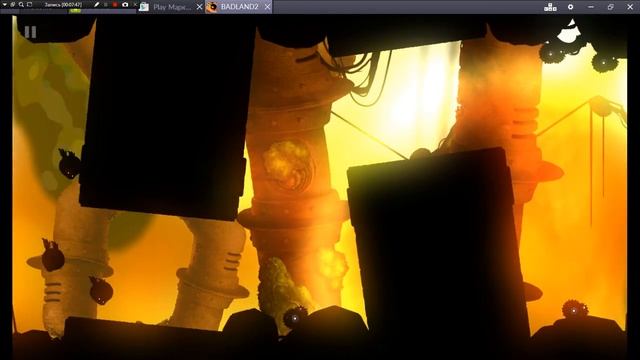Screen dimensions: 640x360
Task: Open the keyboard mapping controls icon
Action: point(550,7)
